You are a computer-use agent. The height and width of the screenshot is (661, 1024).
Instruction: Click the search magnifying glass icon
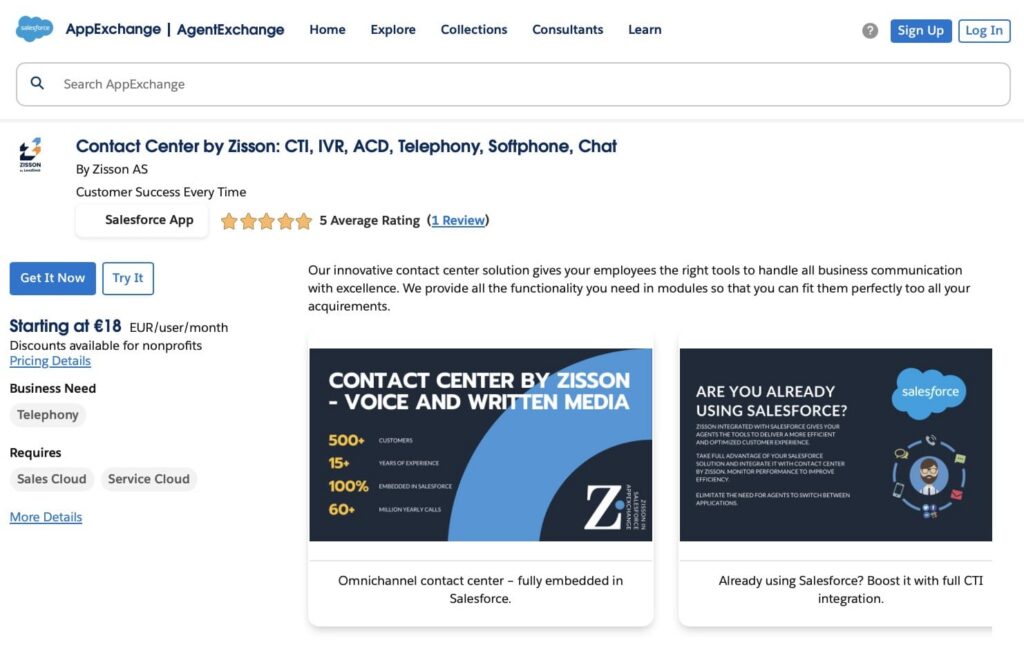click(37, 83)
